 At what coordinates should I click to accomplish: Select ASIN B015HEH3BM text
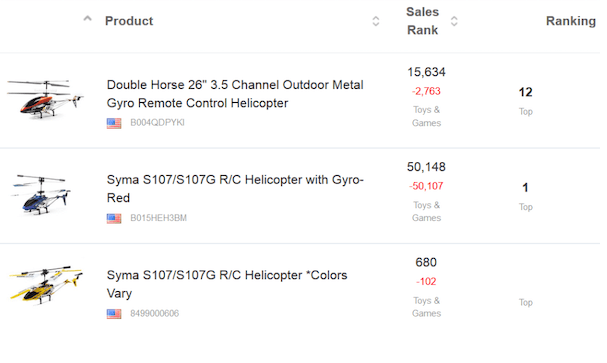click(158, 218)
